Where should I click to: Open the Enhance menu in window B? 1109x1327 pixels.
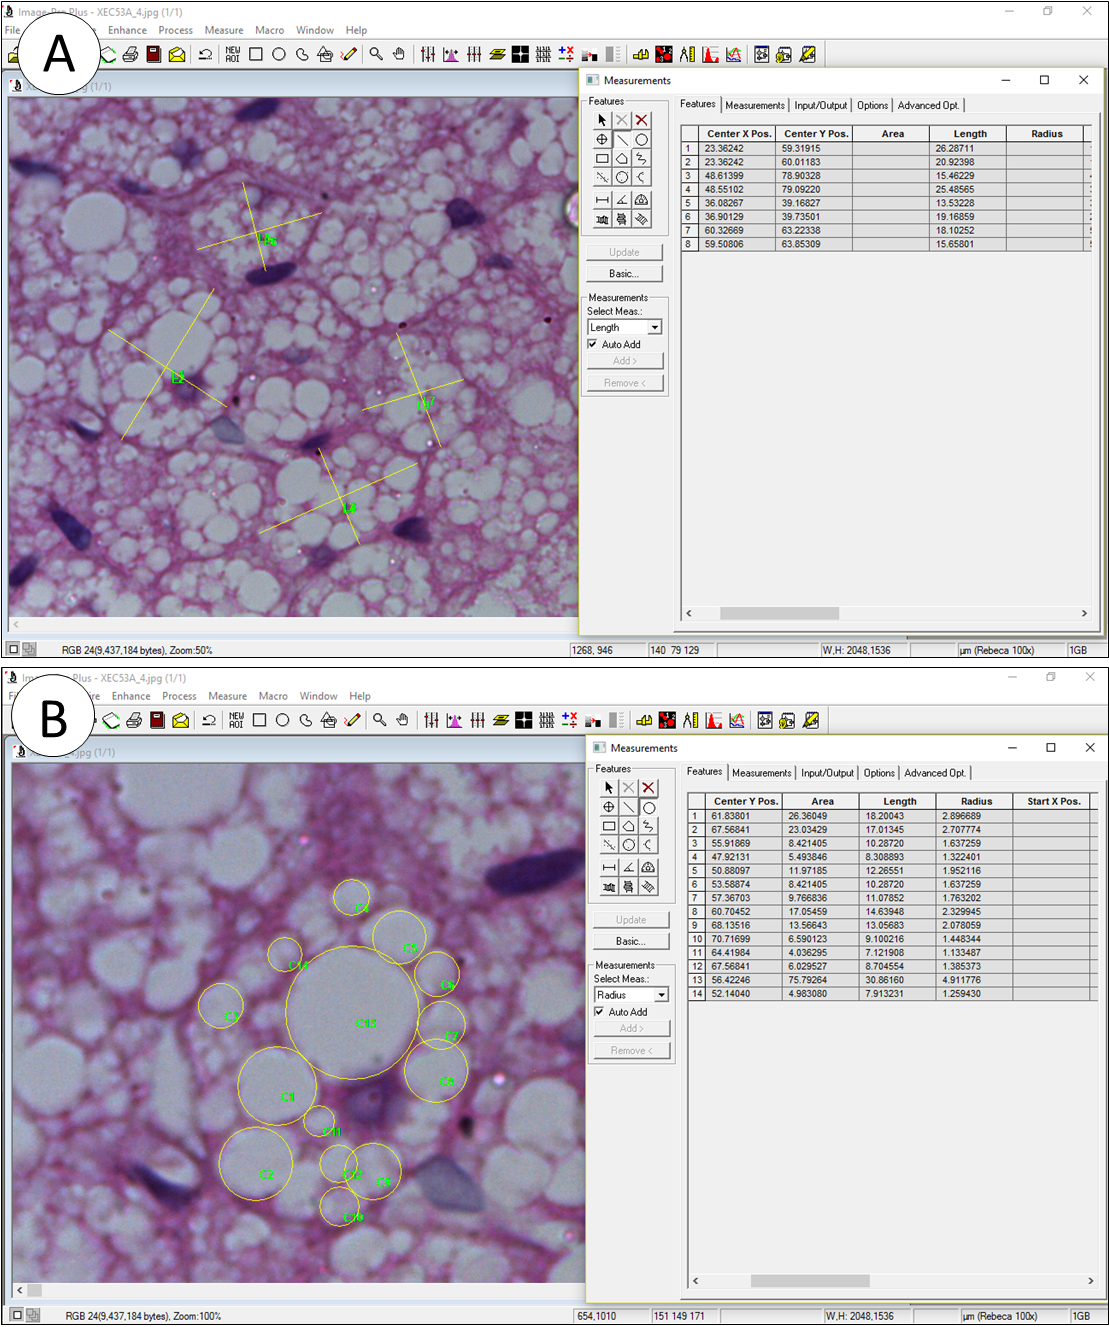coord(131,696)
